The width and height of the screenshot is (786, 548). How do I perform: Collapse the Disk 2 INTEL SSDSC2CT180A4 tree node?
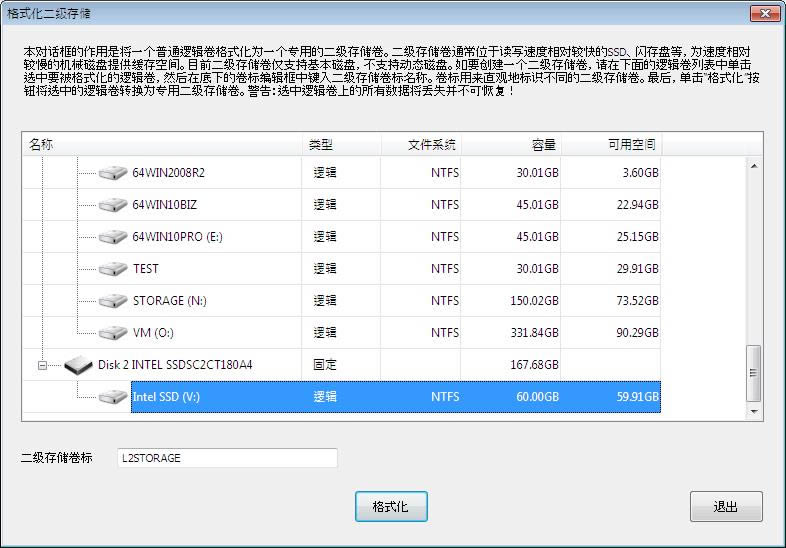pyautogui.click(x=43, y=365)
